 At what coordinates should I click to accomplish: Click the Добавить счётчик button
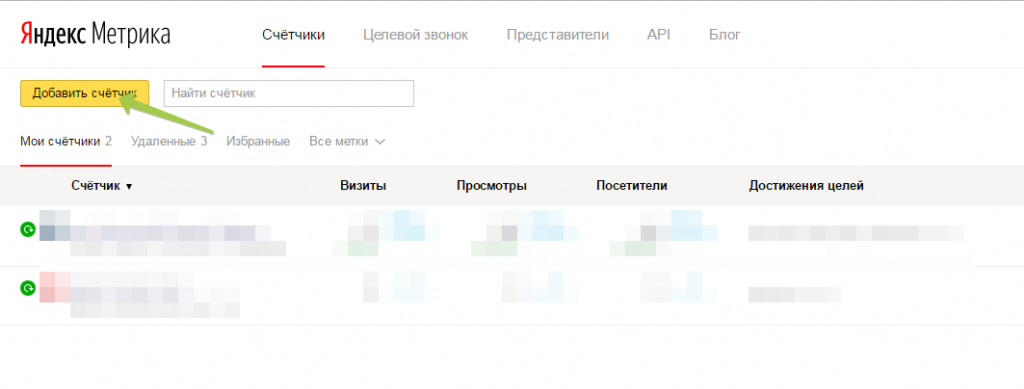tap(85, 93)
